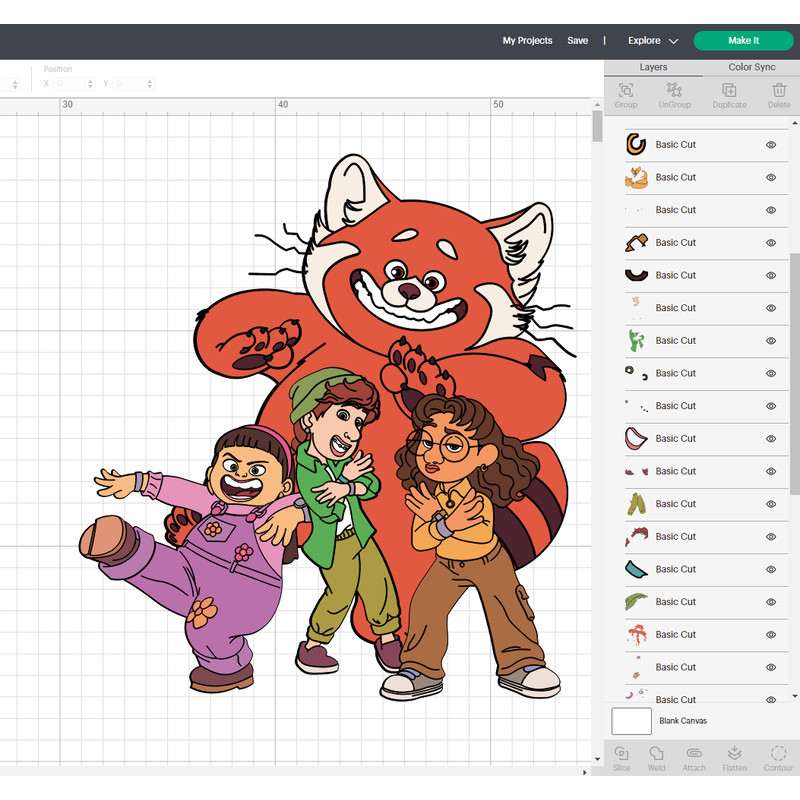
Task: Click the Y position stepper arrow
Action: pos(148,84)
